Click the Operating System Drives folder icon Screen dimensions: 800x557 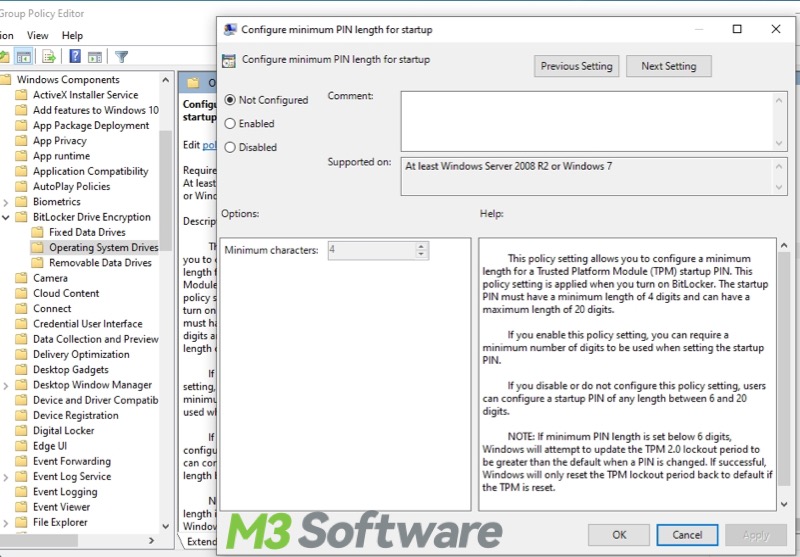(x=37, y=248)
